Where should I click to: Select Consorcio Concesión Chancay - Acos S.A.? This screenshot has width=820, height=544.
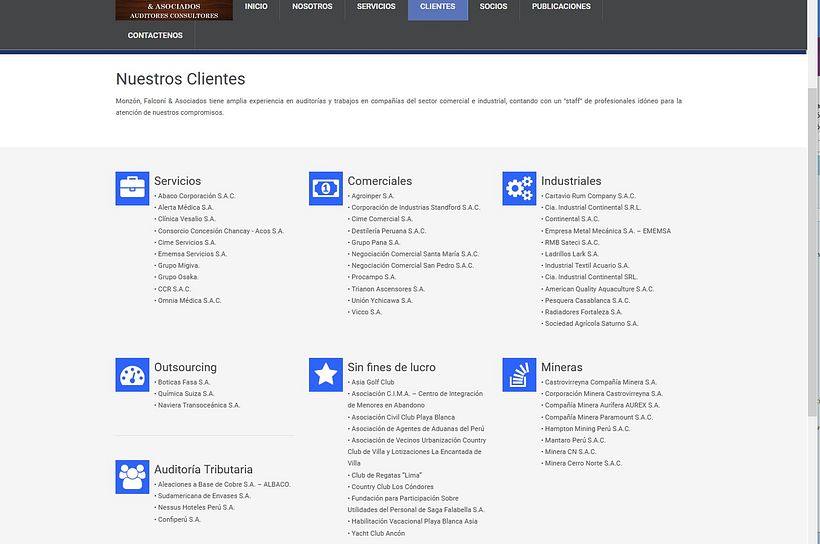(x=220, y=231)
